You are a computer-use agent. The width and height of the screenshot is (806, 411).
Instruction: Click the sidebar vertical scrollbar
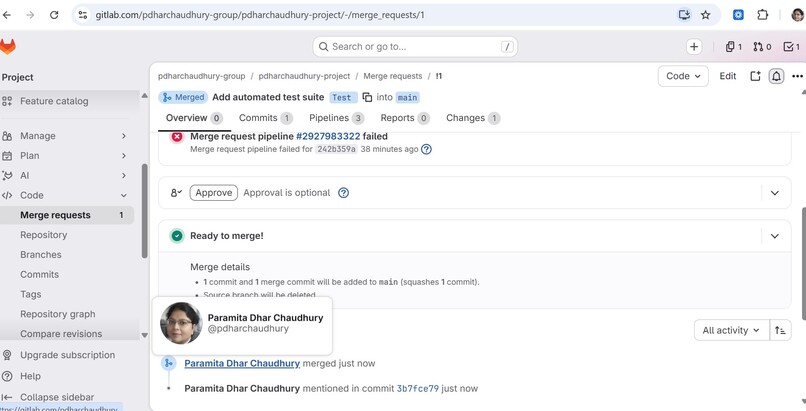pos(144,211)
